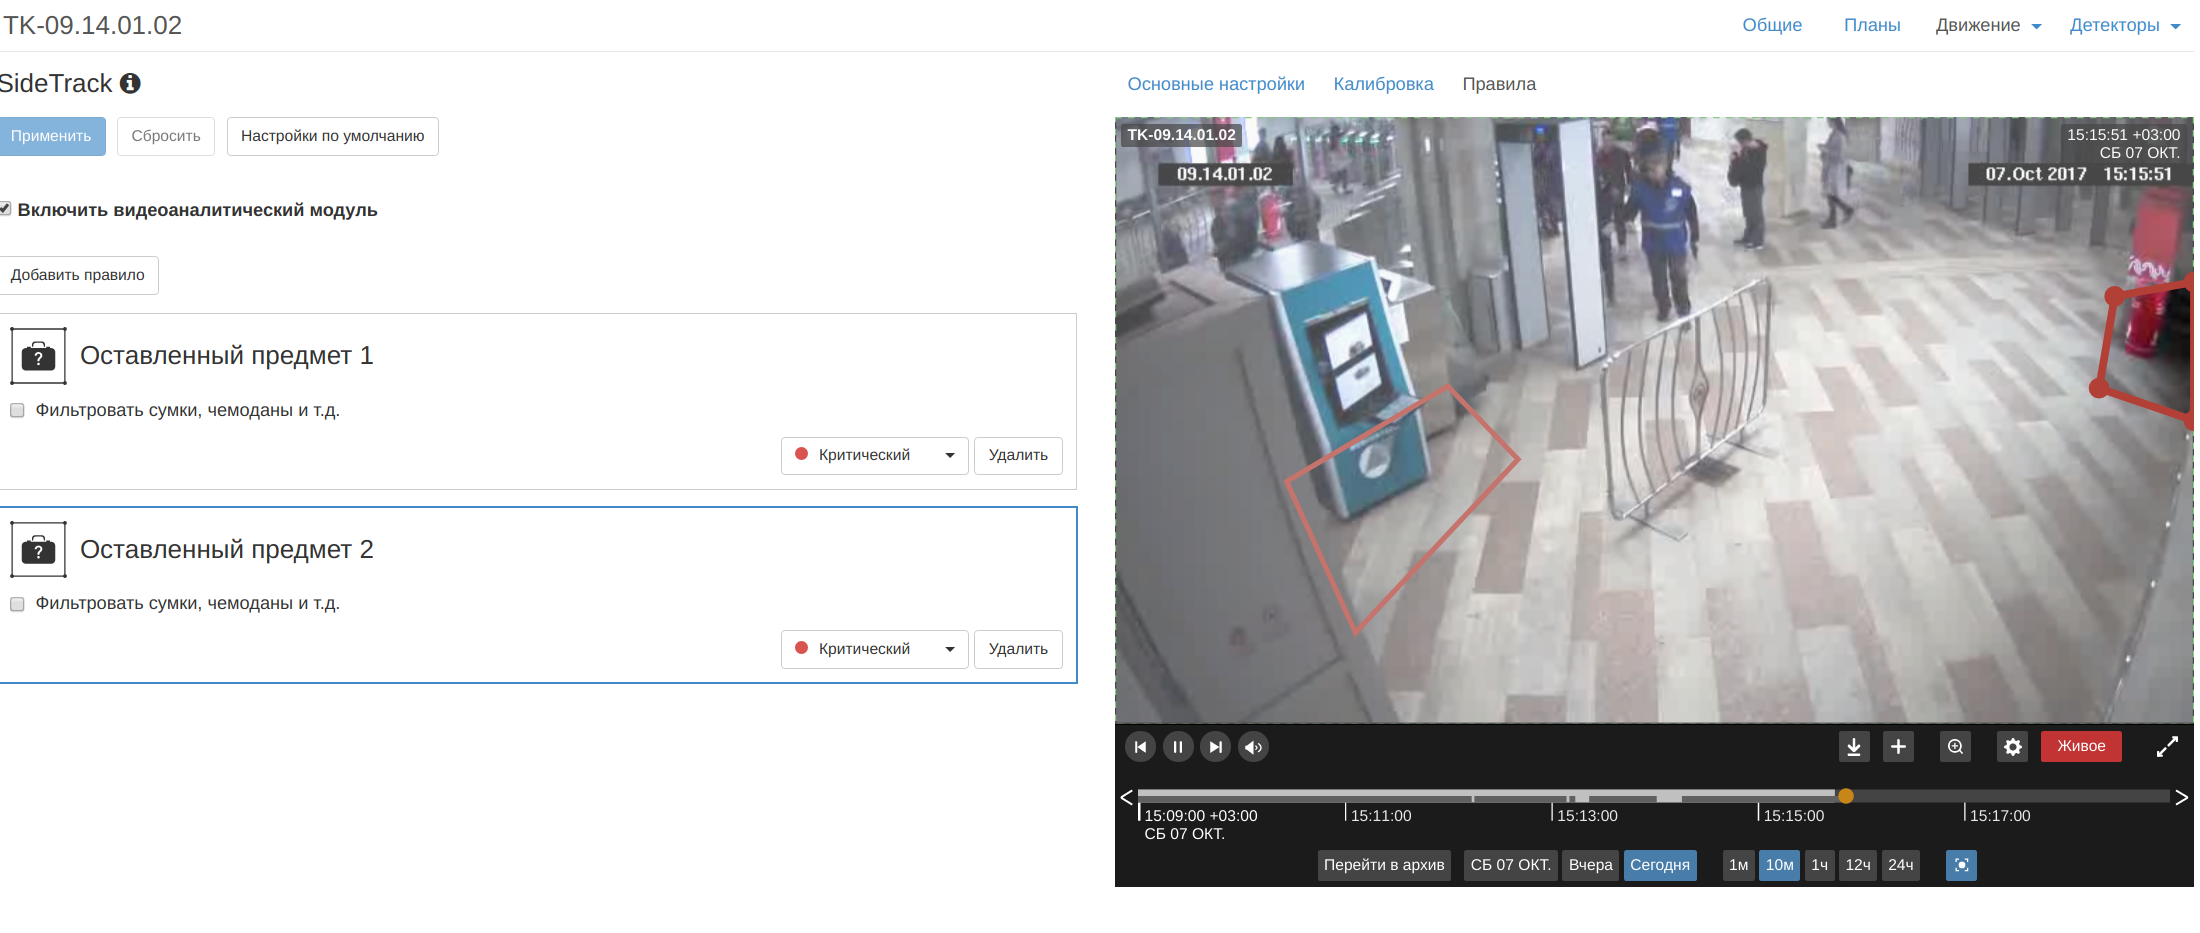Click the Оставленный предмет 1 rule title
This screenshot has height=933, width=2200.
227,356
